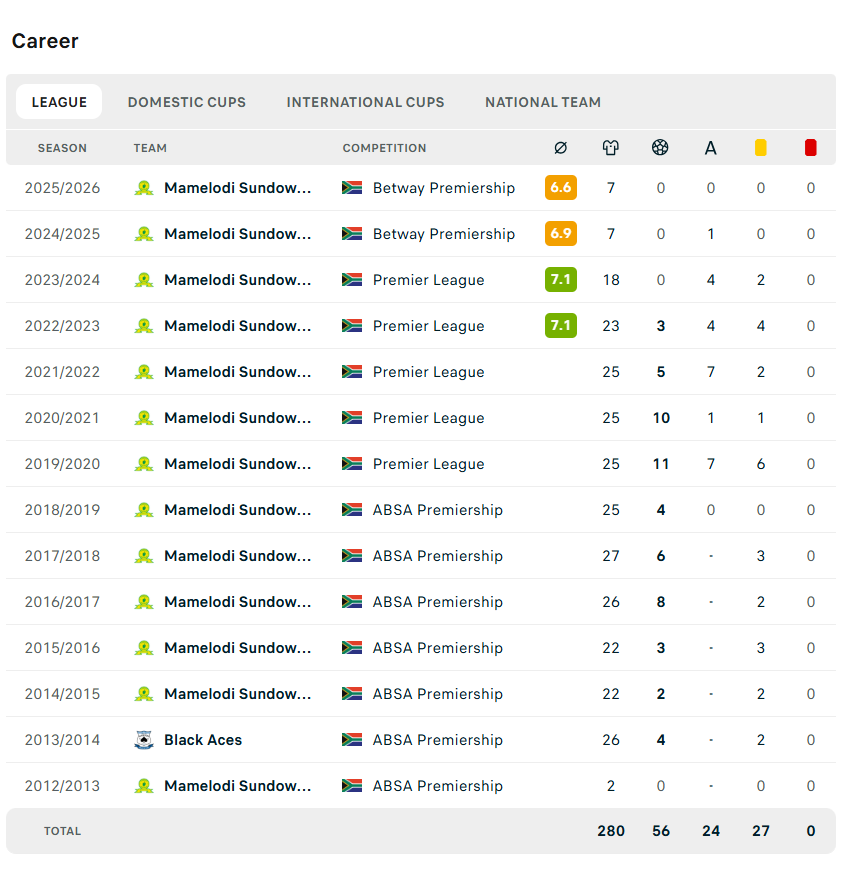Click Mamelodi Sundowns crest in 2018/2019 row
This screenshot has width=848, height=869.
pyautogui.click(x=144, y=510)
